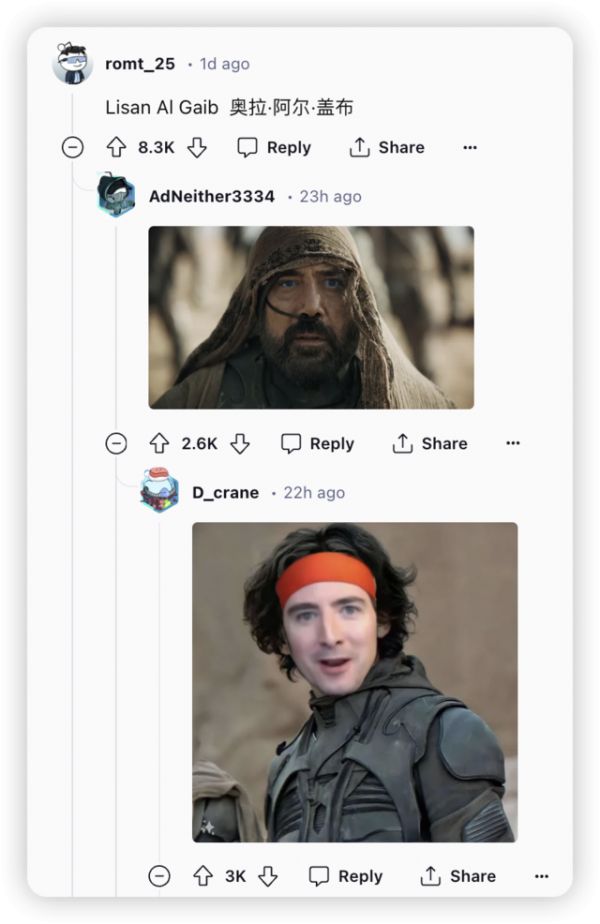Open AdNeither3334 username link

[212, 196]
